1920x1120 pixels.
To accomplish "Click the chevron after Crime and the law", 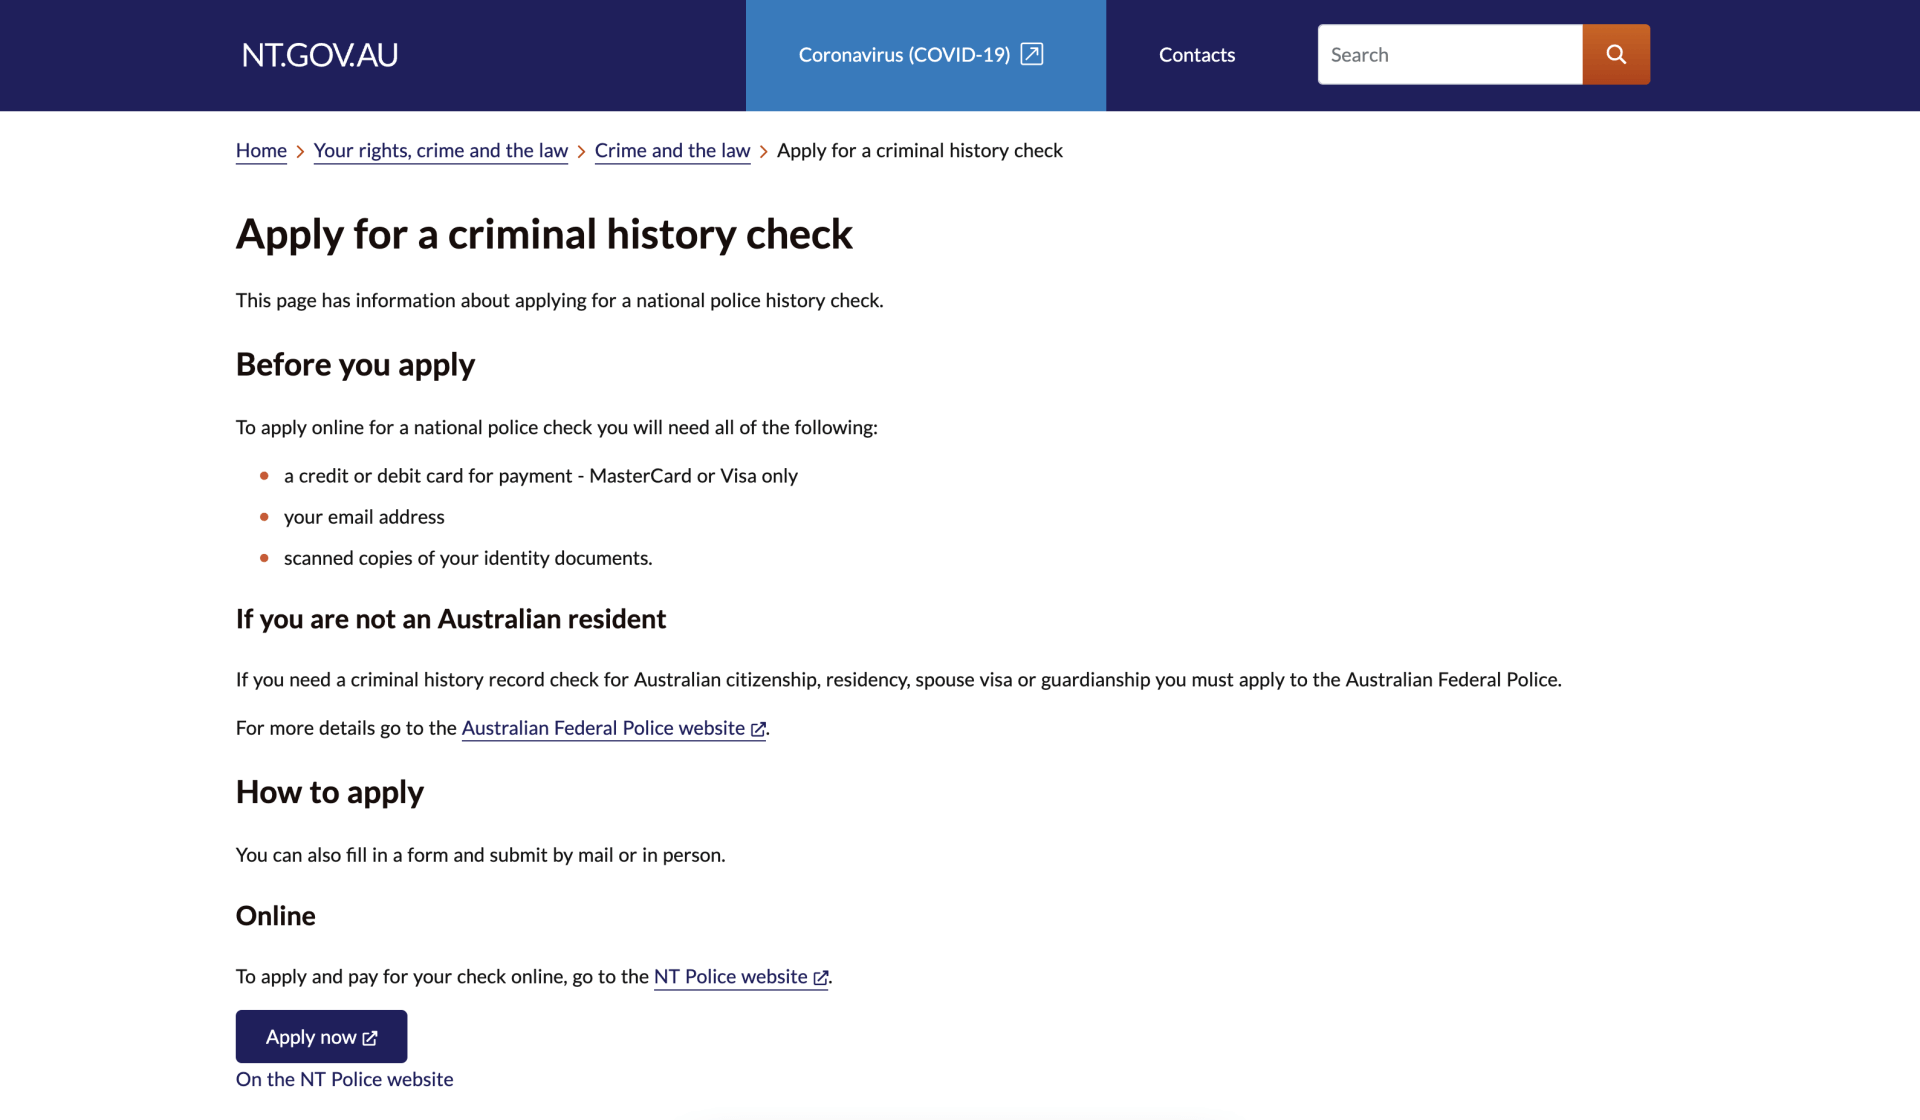I will 763,151.
